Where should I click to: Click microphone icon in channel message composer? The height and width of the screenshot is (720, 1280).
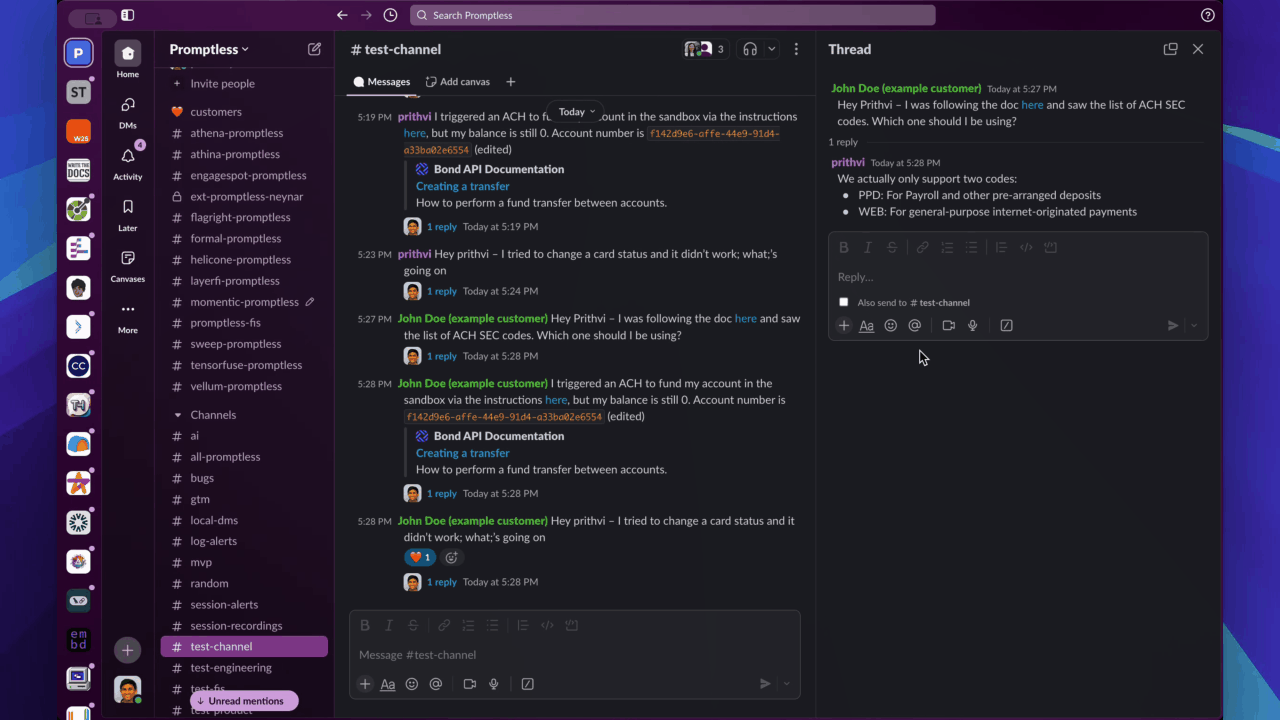click(x=493, y=684)
